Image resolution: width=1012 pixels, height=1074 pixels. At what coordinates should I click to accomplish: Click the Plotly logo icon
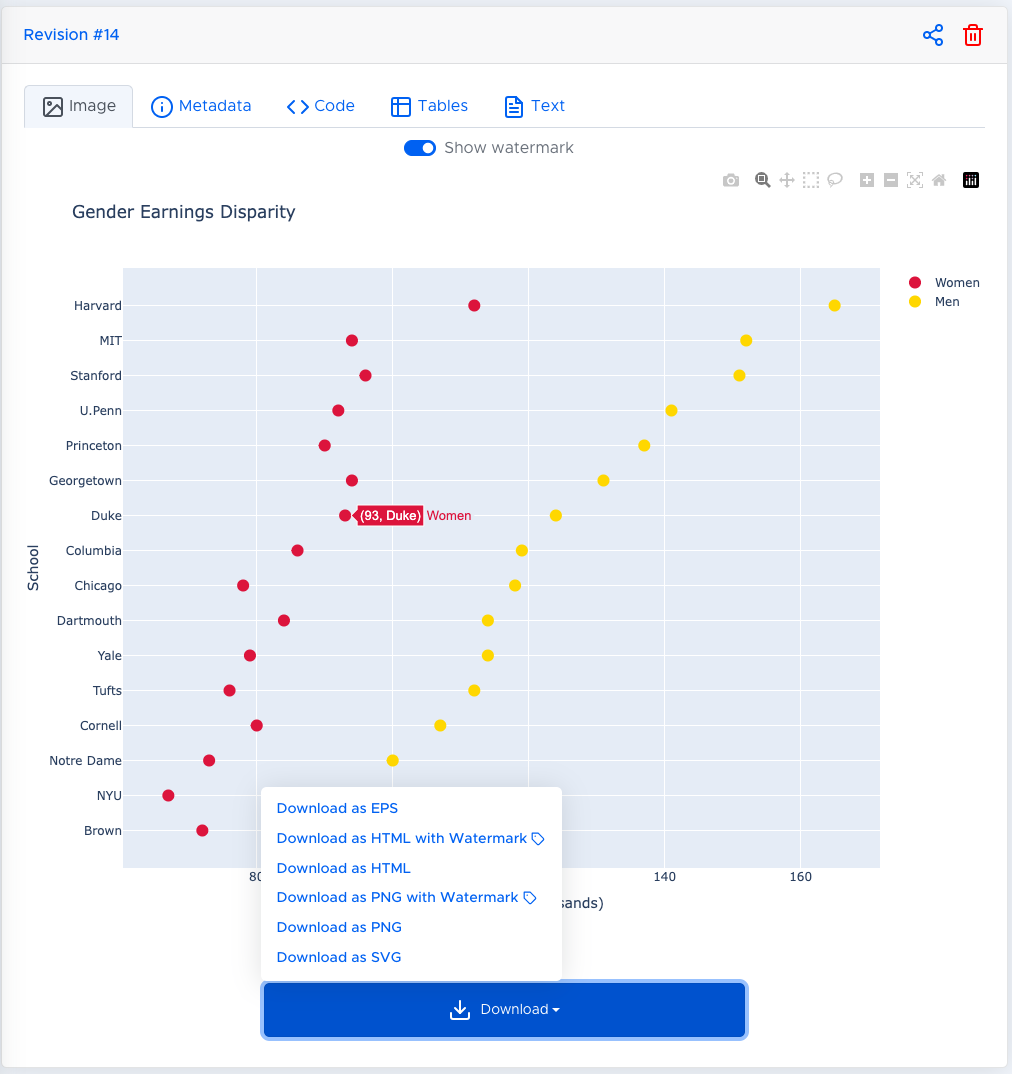pos(971,180)
